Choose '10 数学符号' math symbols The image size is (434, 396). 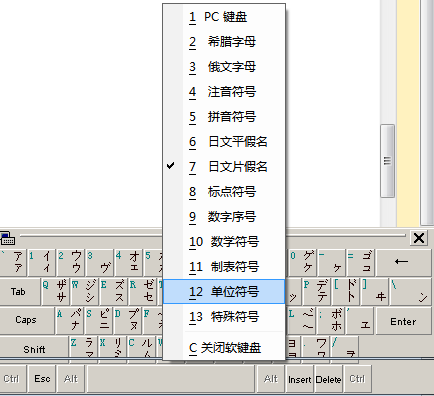coord(224,242)
